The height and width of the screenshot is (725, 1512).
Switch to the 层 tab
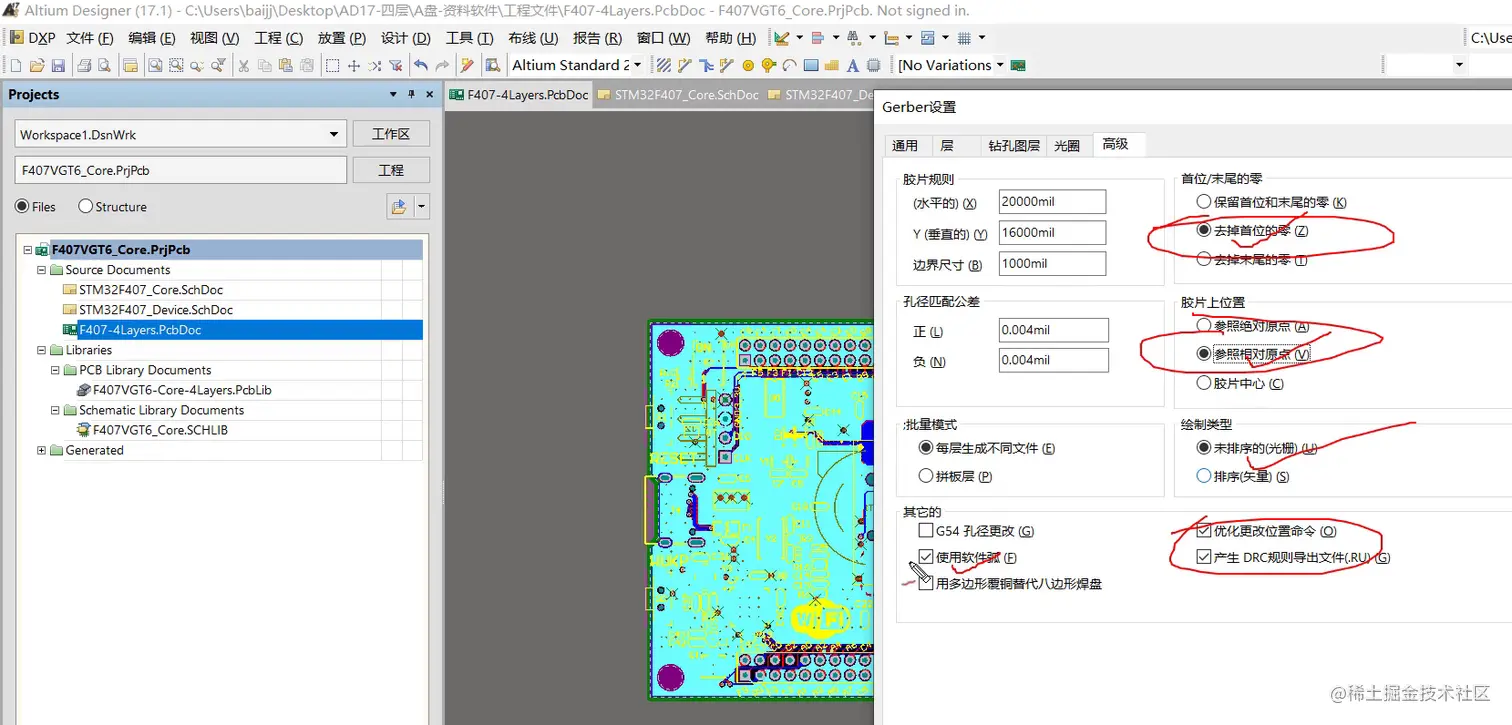[x=946, y=145]
